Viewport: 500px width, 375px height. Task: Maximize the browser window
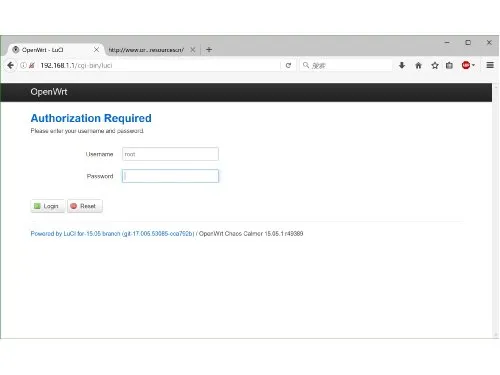click(x=468, y=43)
